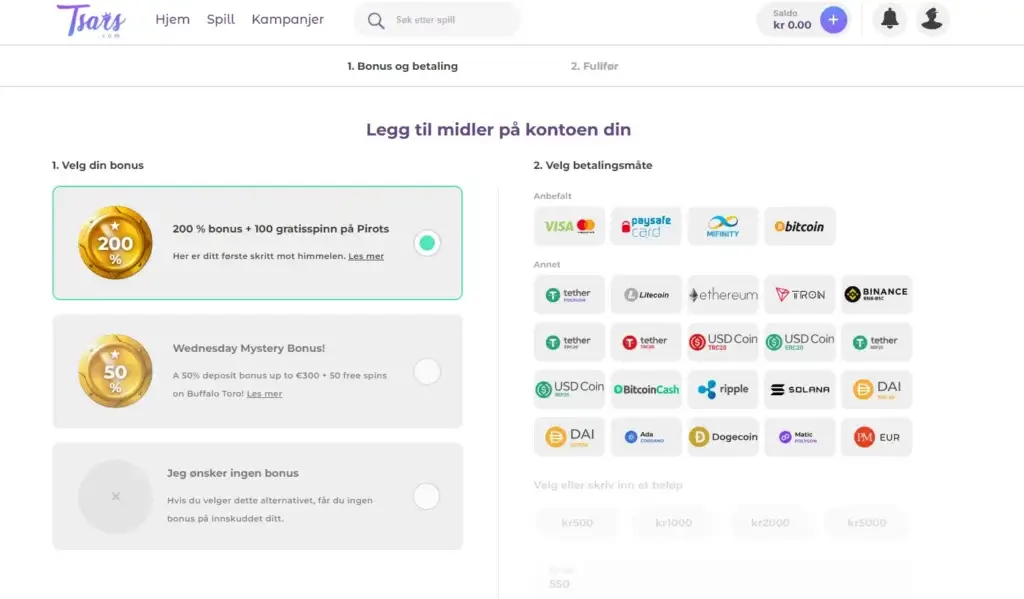The height and width of the screenshot is (599, 1024).
Task: Select Wednesday Mystery Bonus radio button
Action: pyautogui.click(x=427, y=372)
